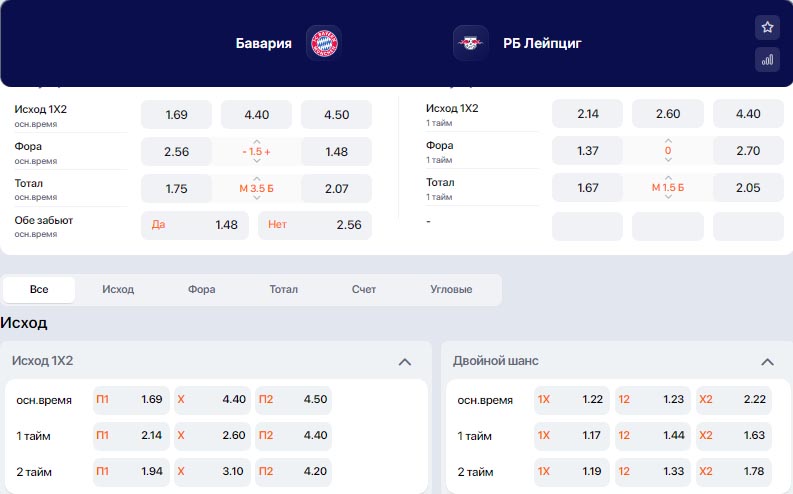The image size is (793, 494).
Task: Choose 12 odds 1.44 for first half
Action: coord(652,435)
